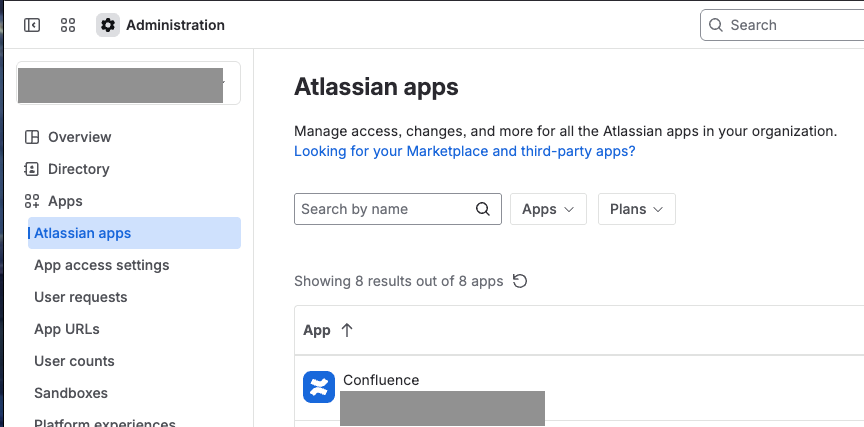This screenshot has height=427, width=864.
Task: Click the Administration gear icon
Action: (107, 25)
